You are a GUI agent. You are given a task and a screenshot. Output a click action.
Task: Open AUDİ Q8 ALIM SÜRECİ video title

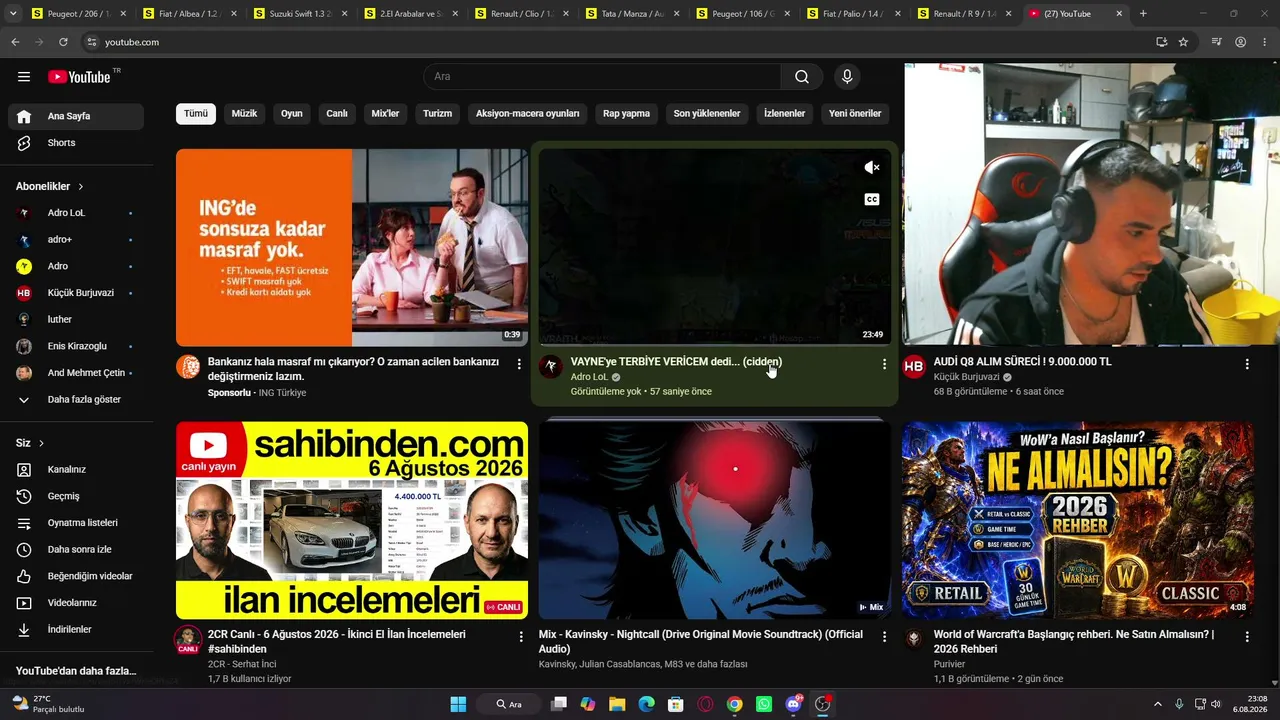[x=1022, y=362]
